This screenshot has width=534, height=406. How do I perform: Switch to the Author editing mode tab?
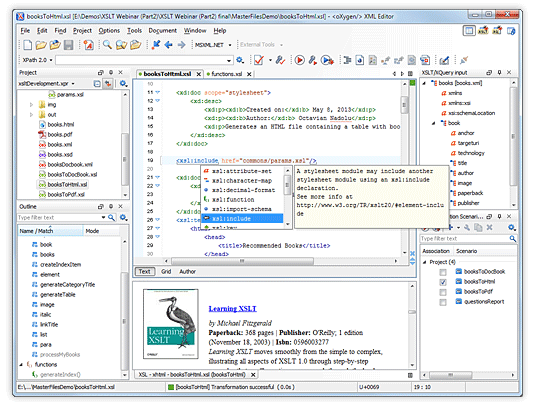click(x=187, y=271)
